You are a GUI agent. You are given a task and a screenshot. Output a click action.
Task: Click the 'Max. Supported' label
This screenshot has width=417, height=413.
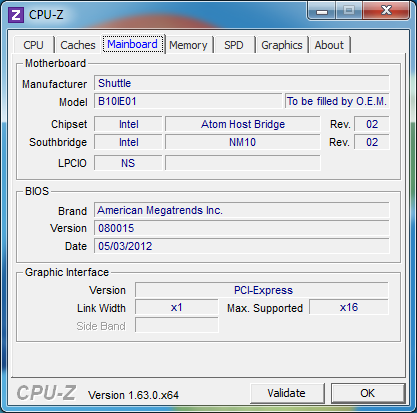(x=265, y=308)
